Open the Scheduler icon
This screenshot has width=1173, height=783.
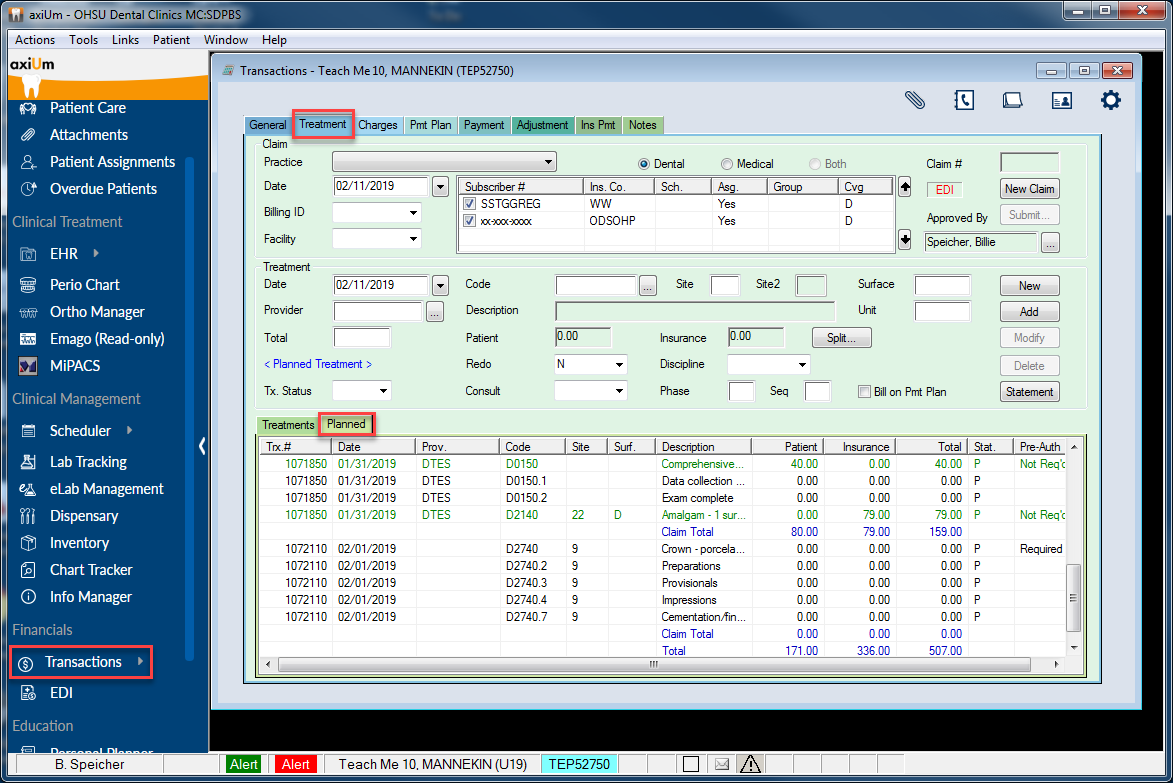[x=28, y=431]
